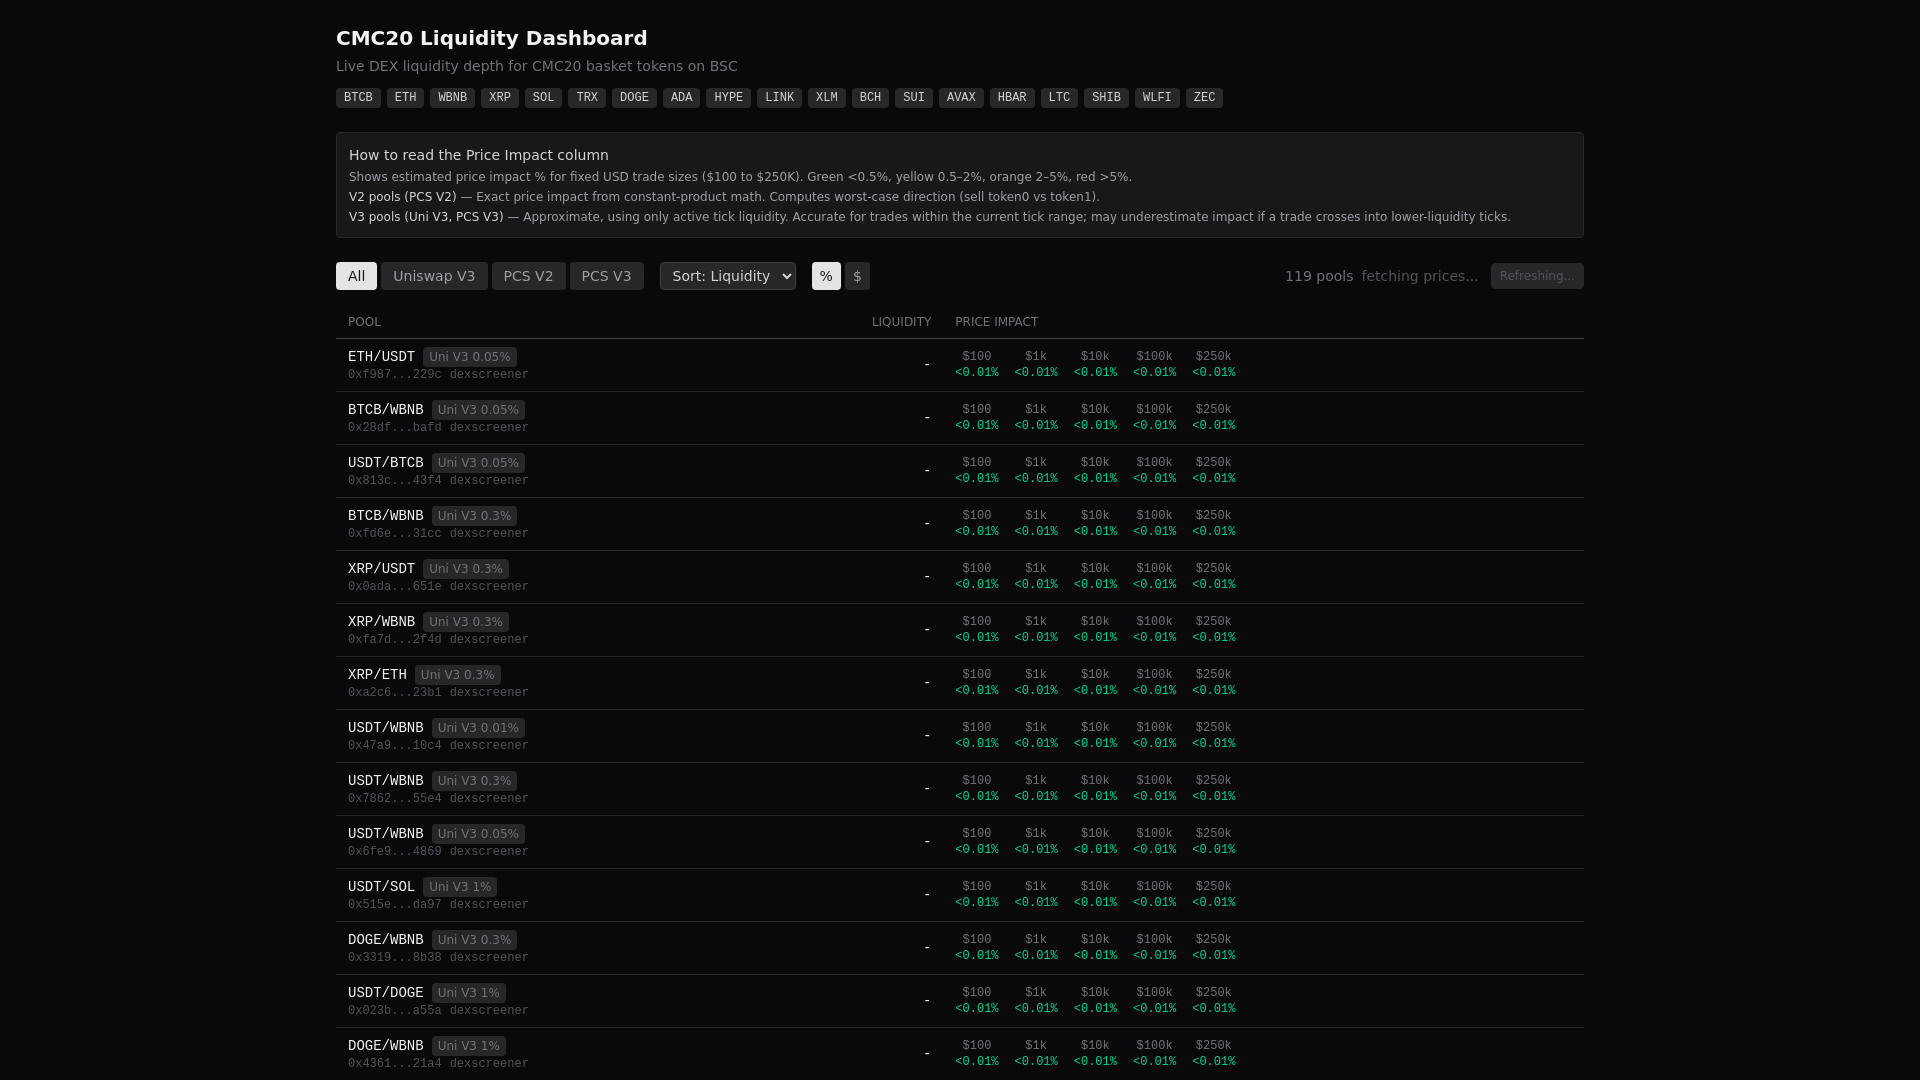Click the HYPE token tag
This screenshot has height=1080, width=1920.
(728, 98)
